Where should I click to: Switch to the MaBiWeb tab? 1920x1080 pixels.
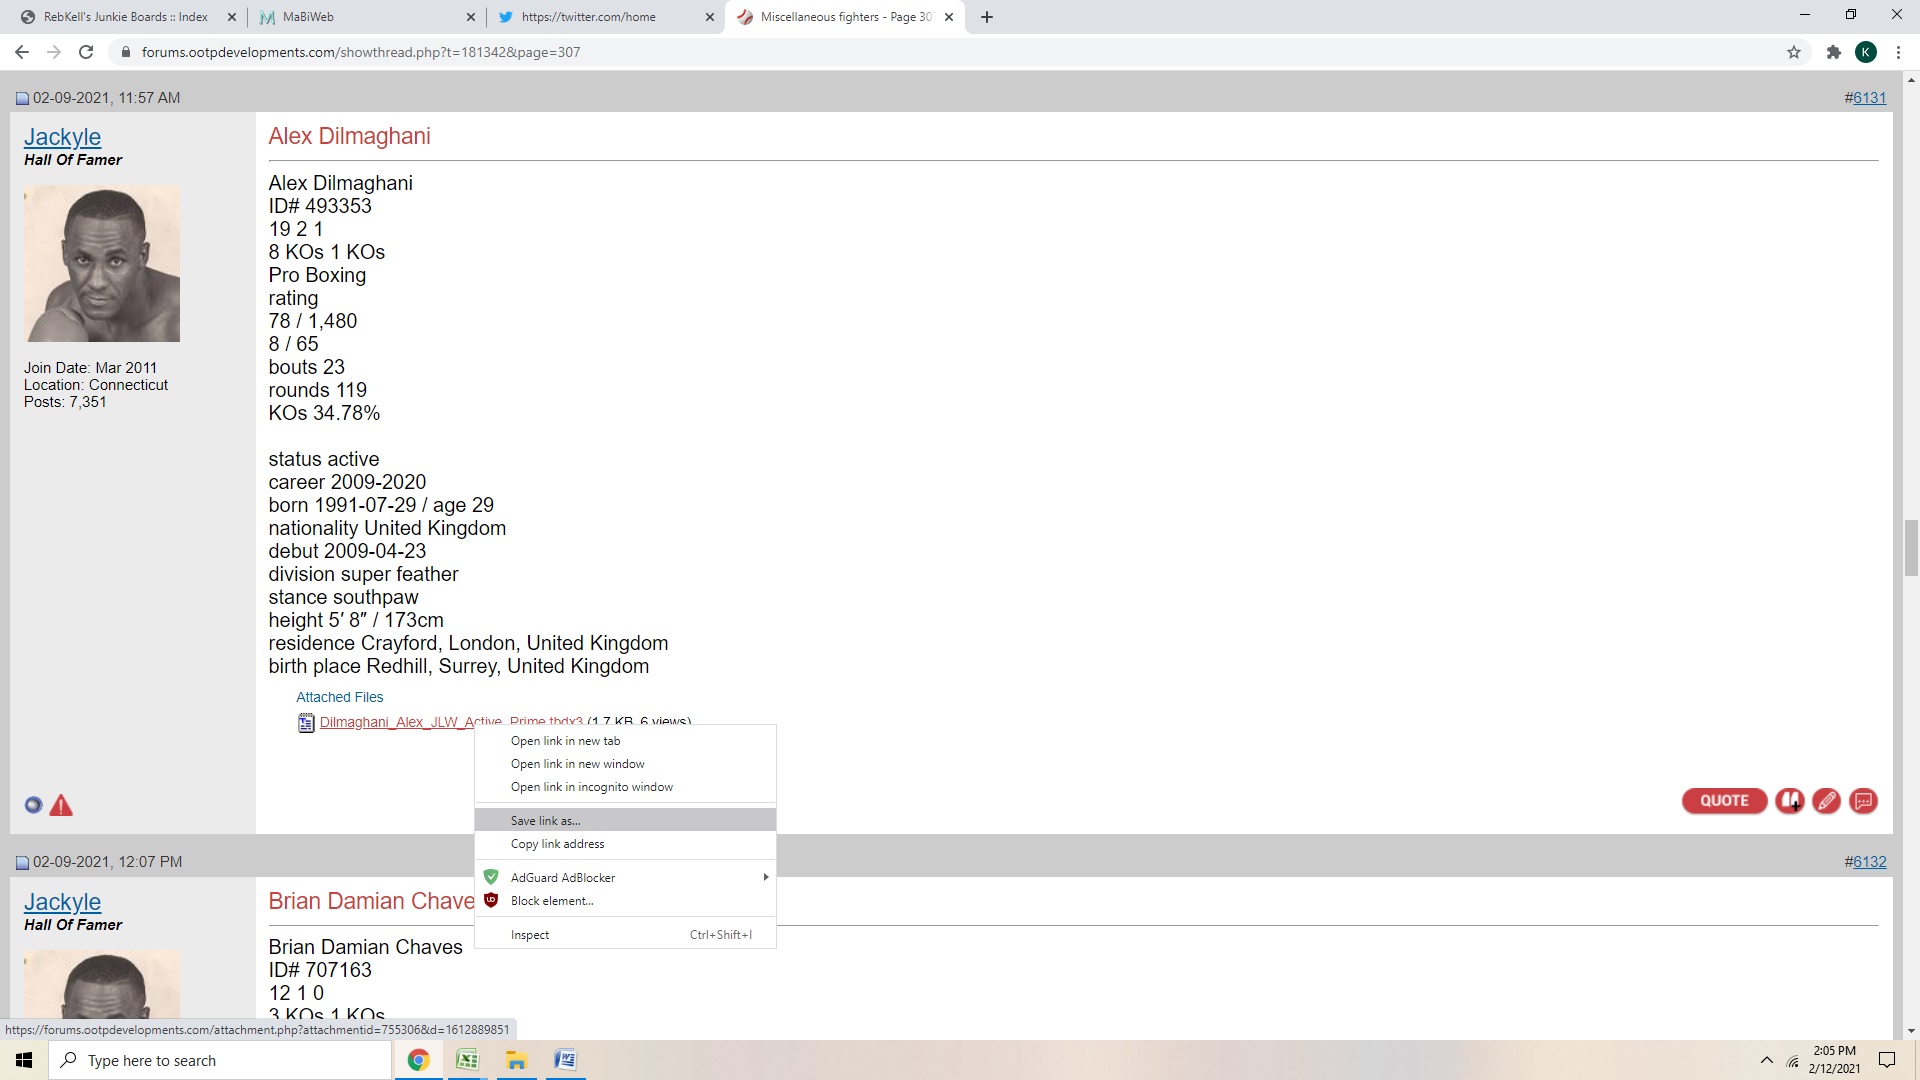click(365, 17)
